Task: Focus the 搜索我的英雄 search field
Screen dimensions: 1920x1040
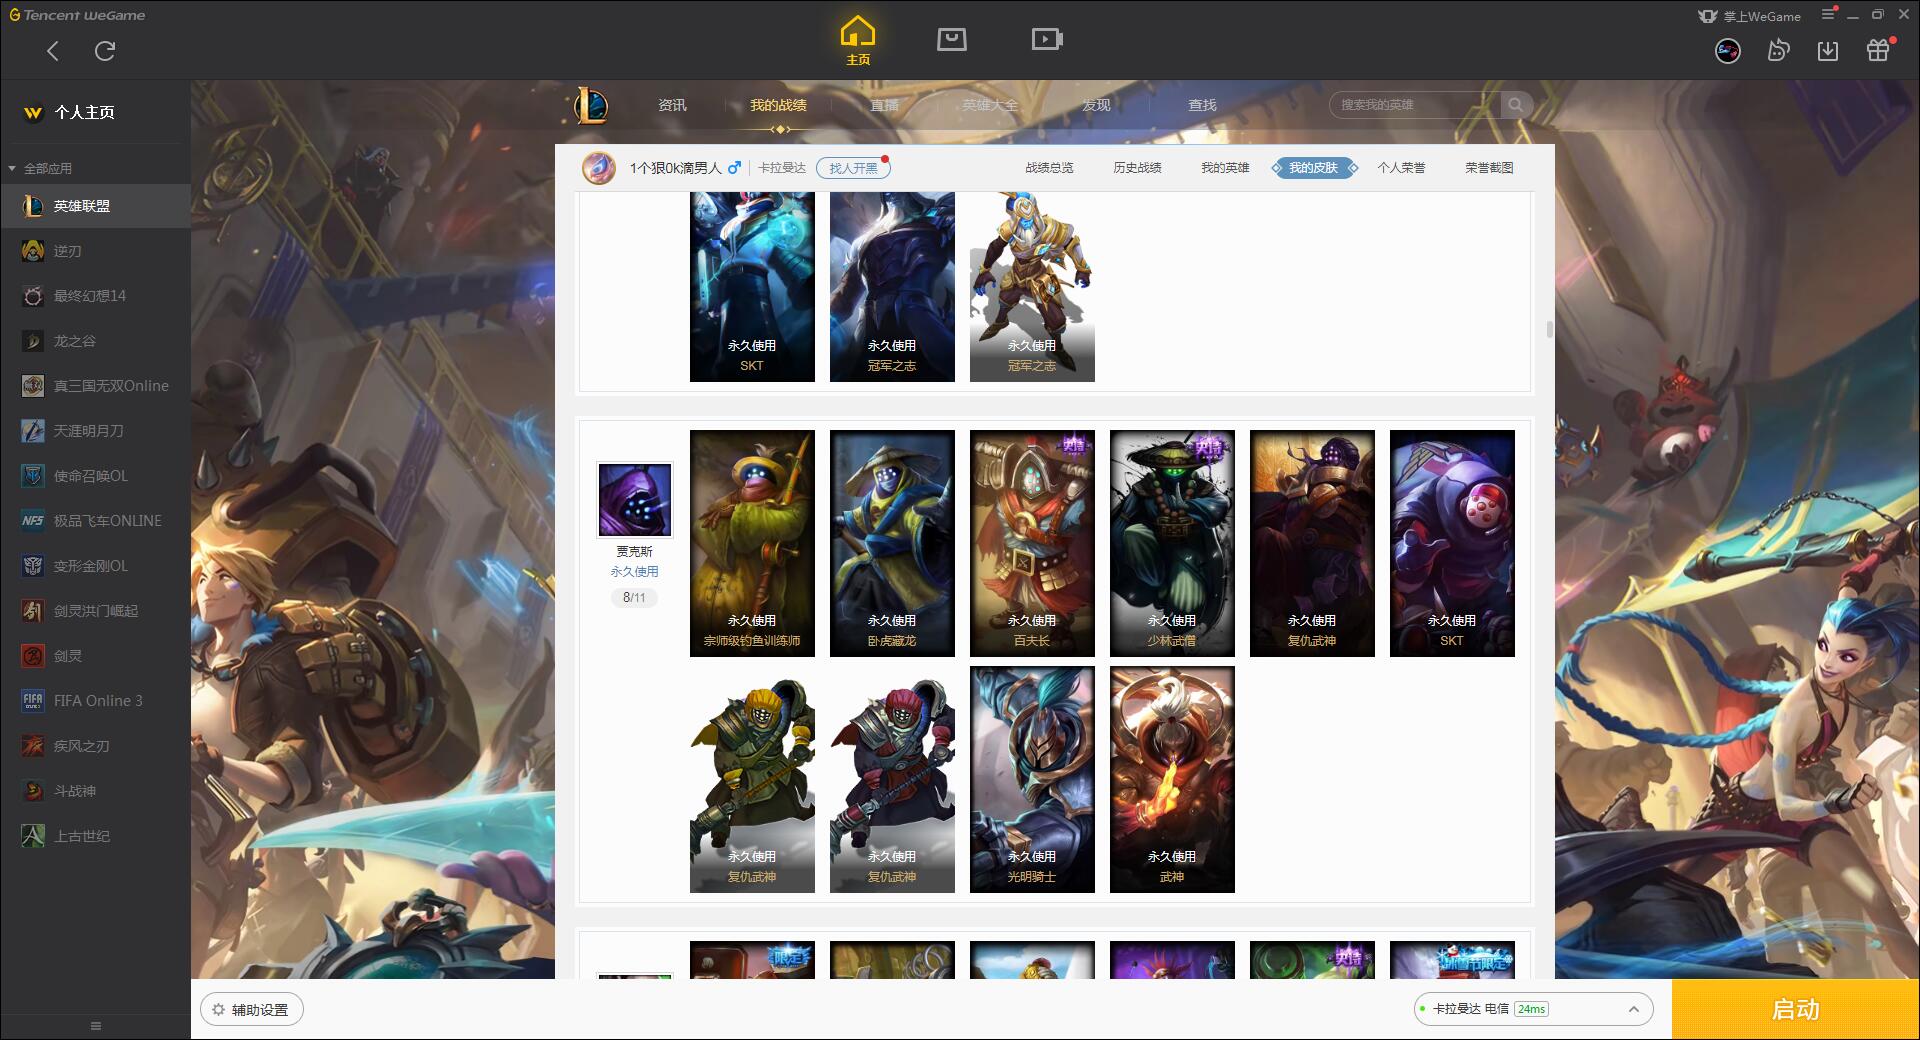Action: [1415, 105]
